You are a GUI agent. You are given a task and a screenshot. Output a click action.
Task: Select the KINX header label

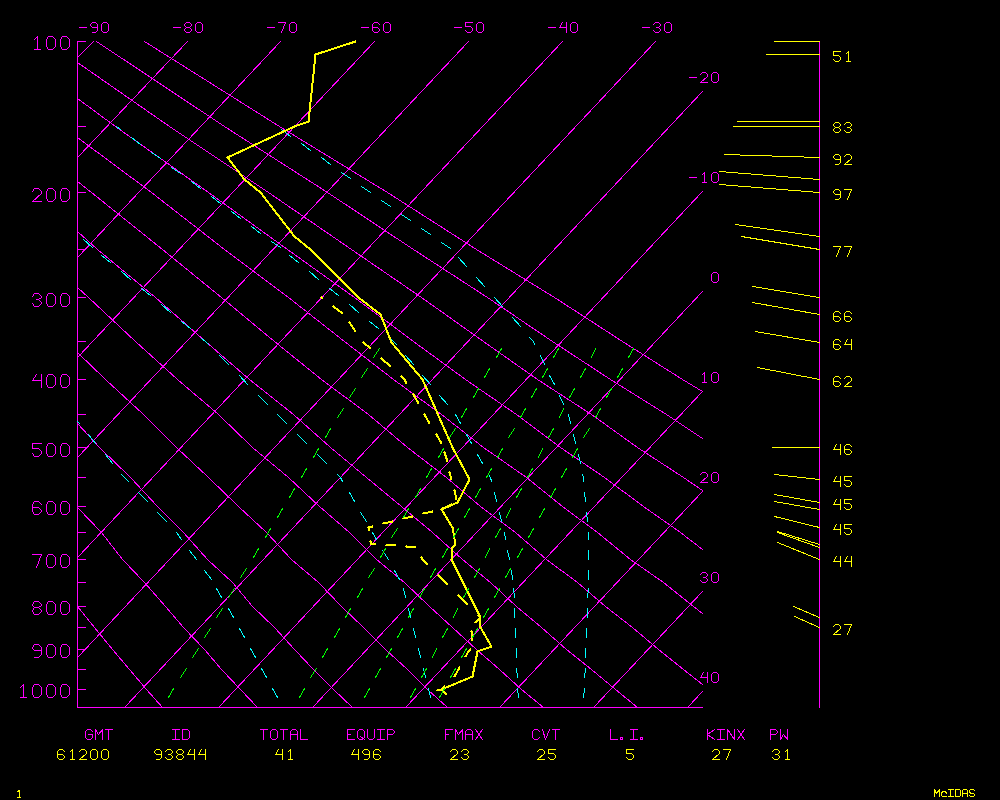pyautogui.click(x=726, y=735)
